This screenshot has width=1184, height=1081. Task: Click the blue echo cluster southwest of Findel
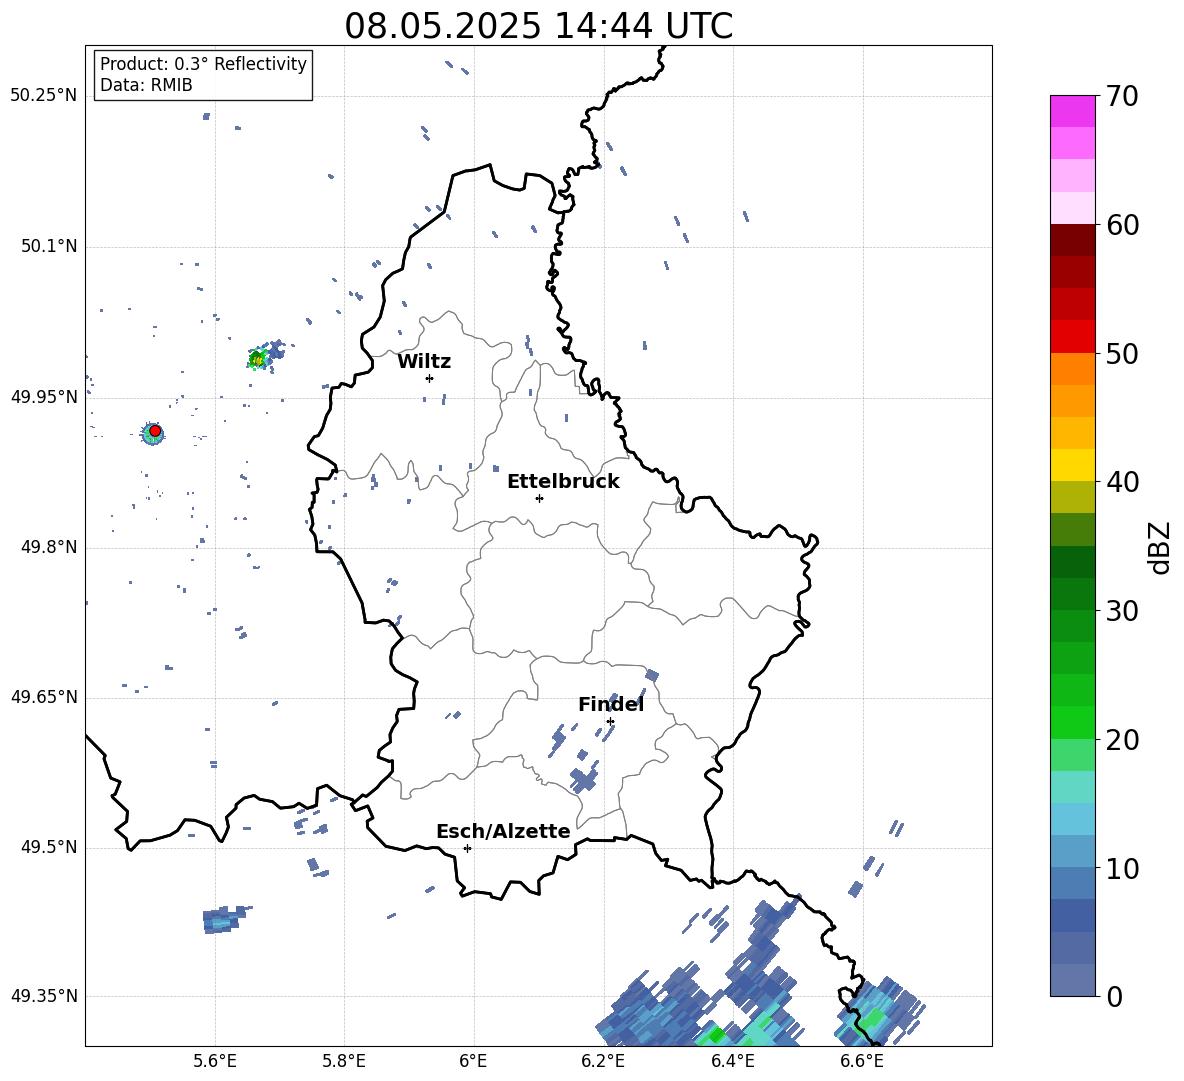coord(584,778)
